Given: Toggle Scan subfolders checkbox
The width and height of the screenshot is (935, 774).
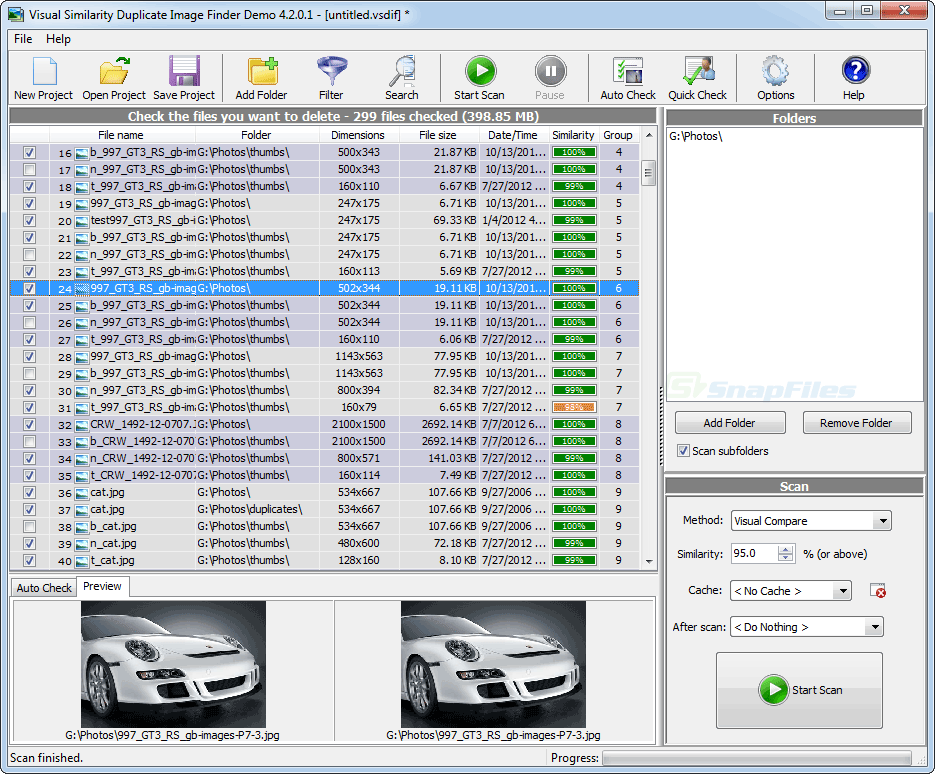Looking at the screenshot, I should coord(683,451).
